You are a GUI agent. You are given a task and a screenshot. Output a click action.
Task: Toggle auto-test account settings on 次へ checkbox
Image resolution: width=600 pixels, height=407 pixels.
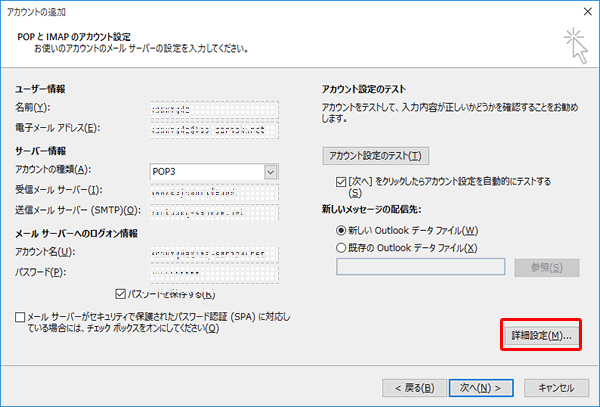coord(341,182)
